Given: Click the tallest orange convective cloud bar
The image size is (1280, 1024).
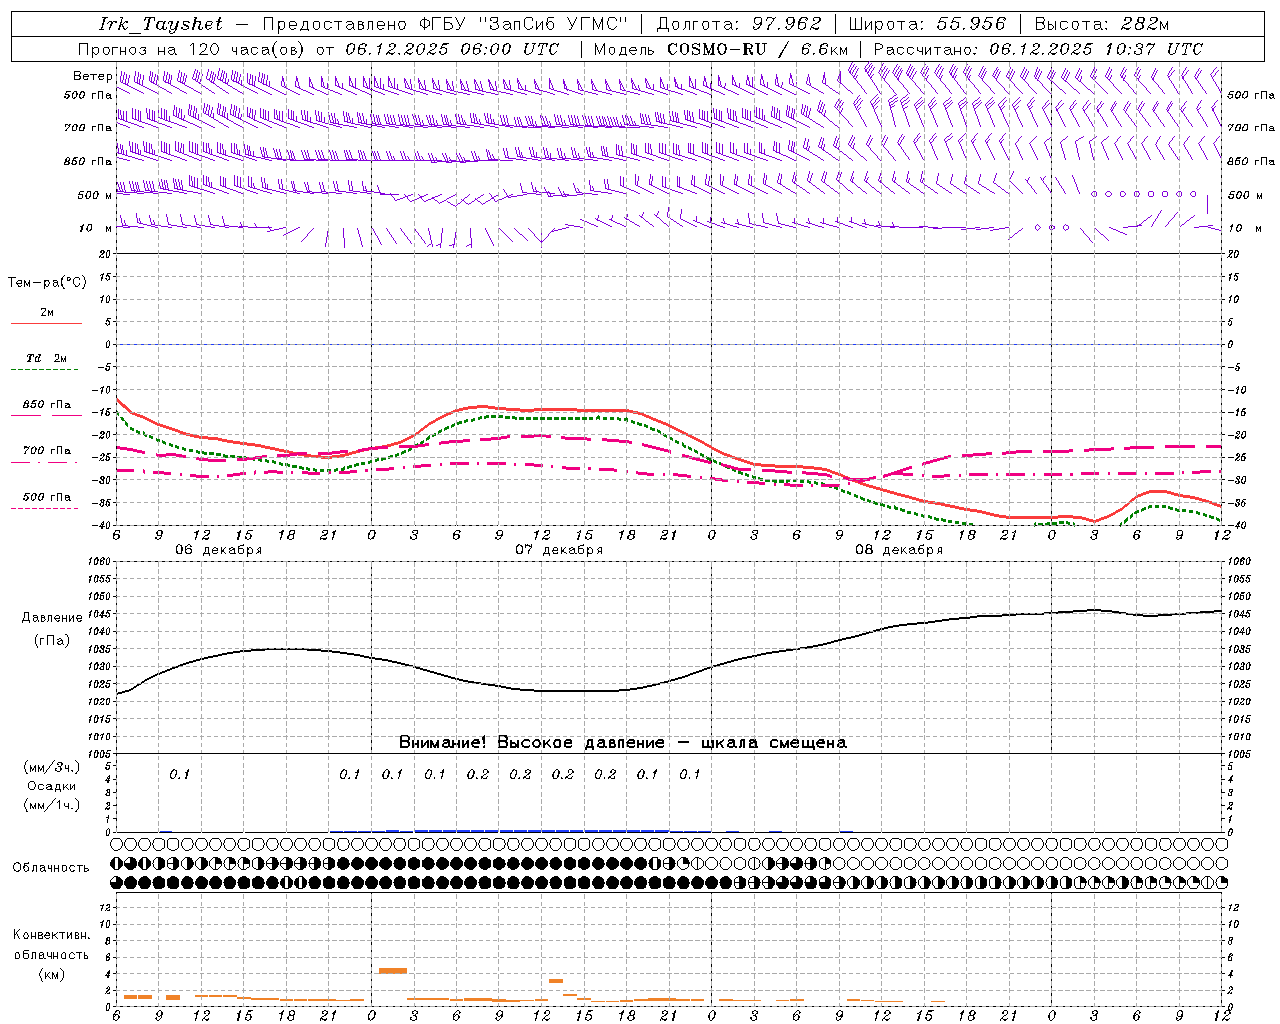Looking at the screenshot, I should click(392, 970).
